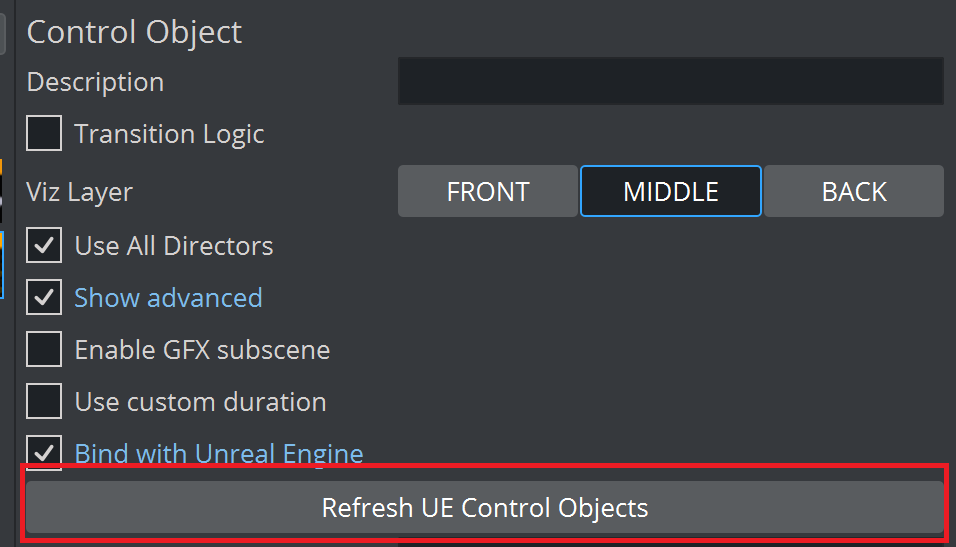Click the "Use custom duration" label text
956x547 pixels.
click(x=200, y=402)
